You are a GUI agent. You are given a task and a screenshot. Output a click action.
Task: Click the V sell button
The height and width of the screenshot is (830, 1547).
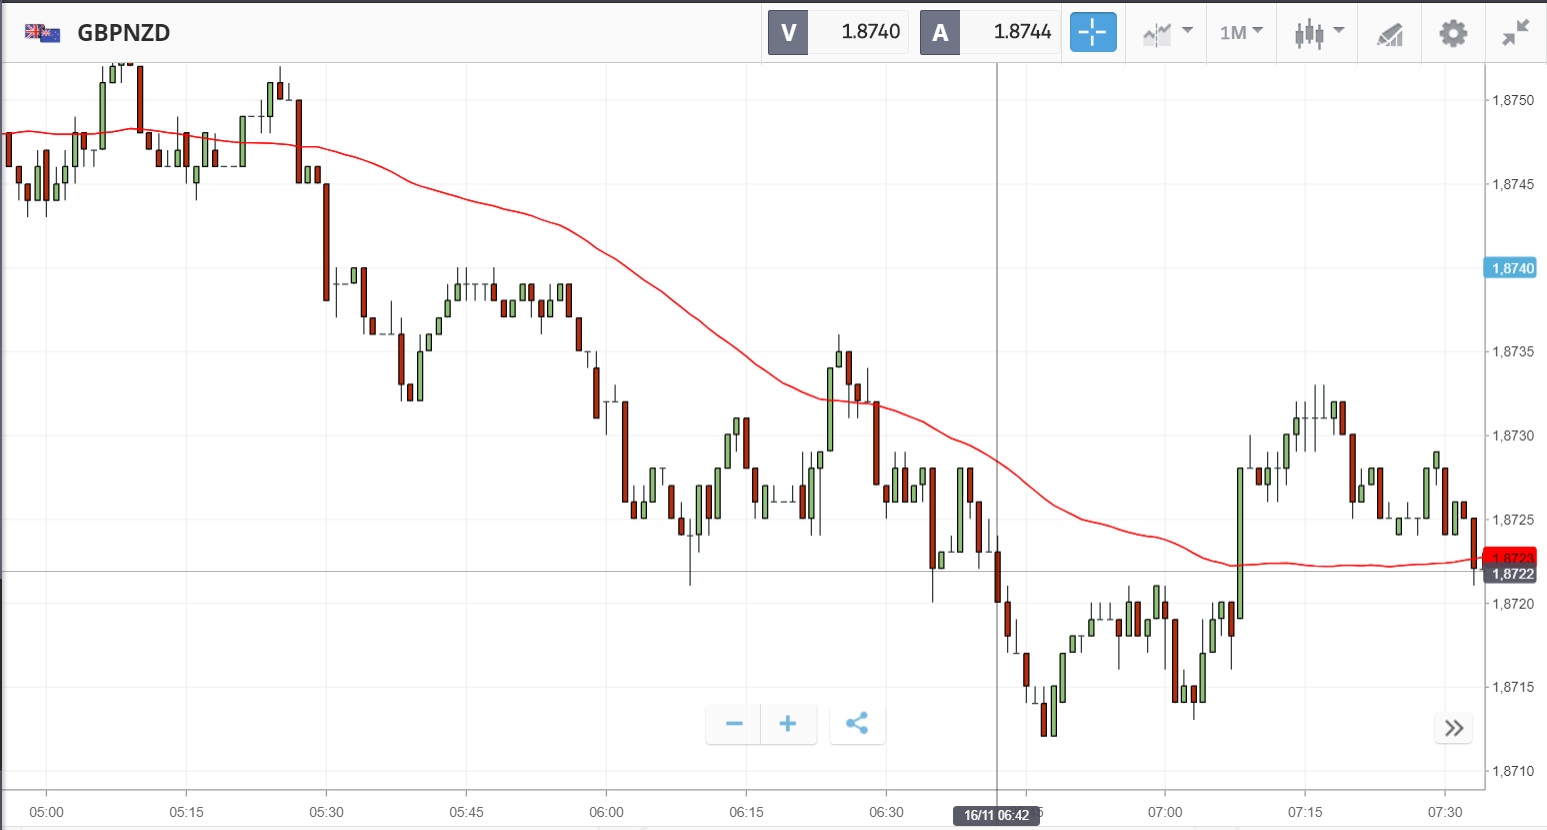tap(788, 32)
